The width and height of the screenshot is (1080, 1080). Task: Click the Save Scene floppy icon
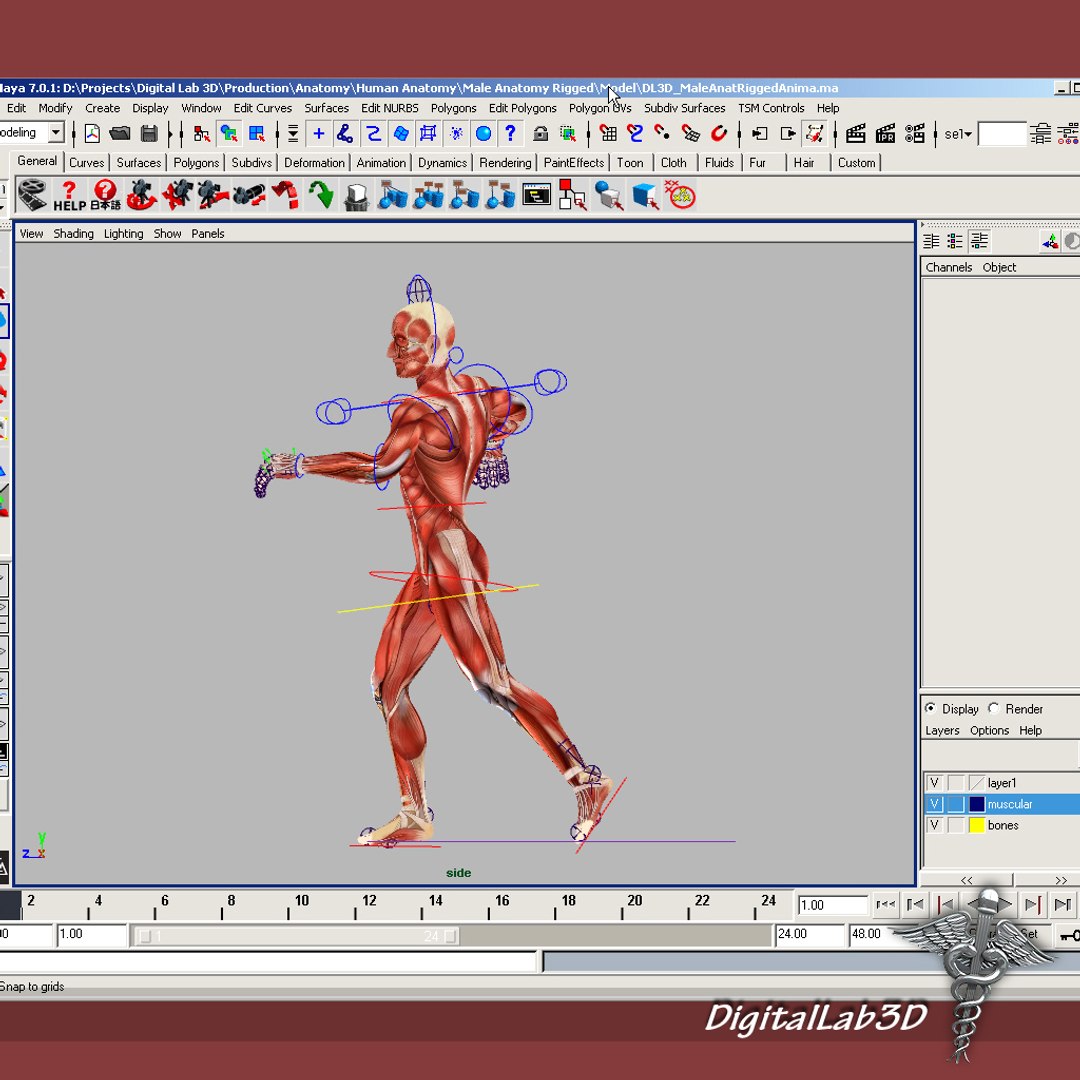149,134
